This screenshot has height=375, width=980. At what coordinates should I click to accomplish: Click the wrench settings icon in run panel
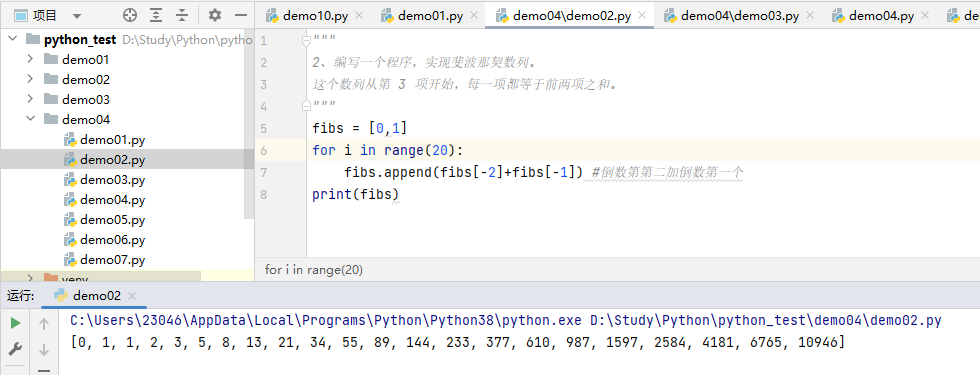point(16,349)
